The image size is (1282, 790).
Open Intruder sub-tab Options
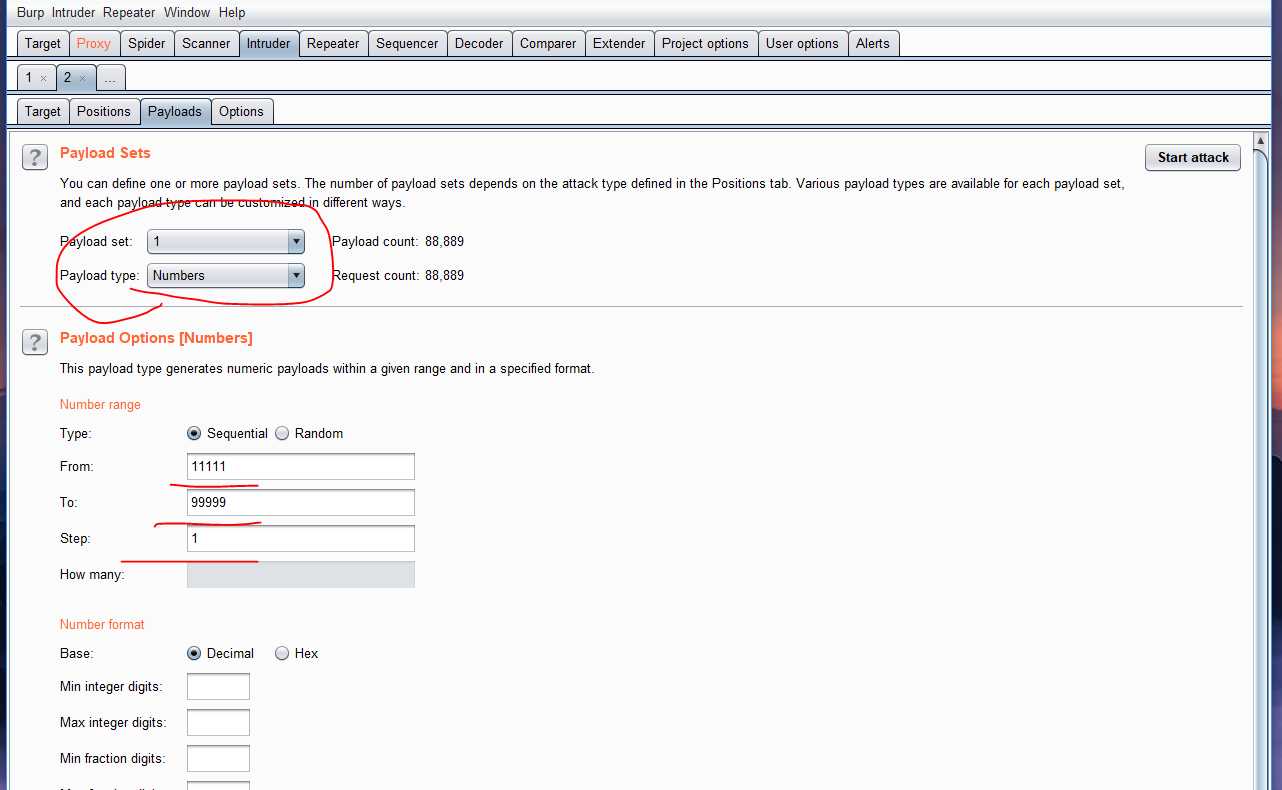pyautogui.click(x=241, y=111)
